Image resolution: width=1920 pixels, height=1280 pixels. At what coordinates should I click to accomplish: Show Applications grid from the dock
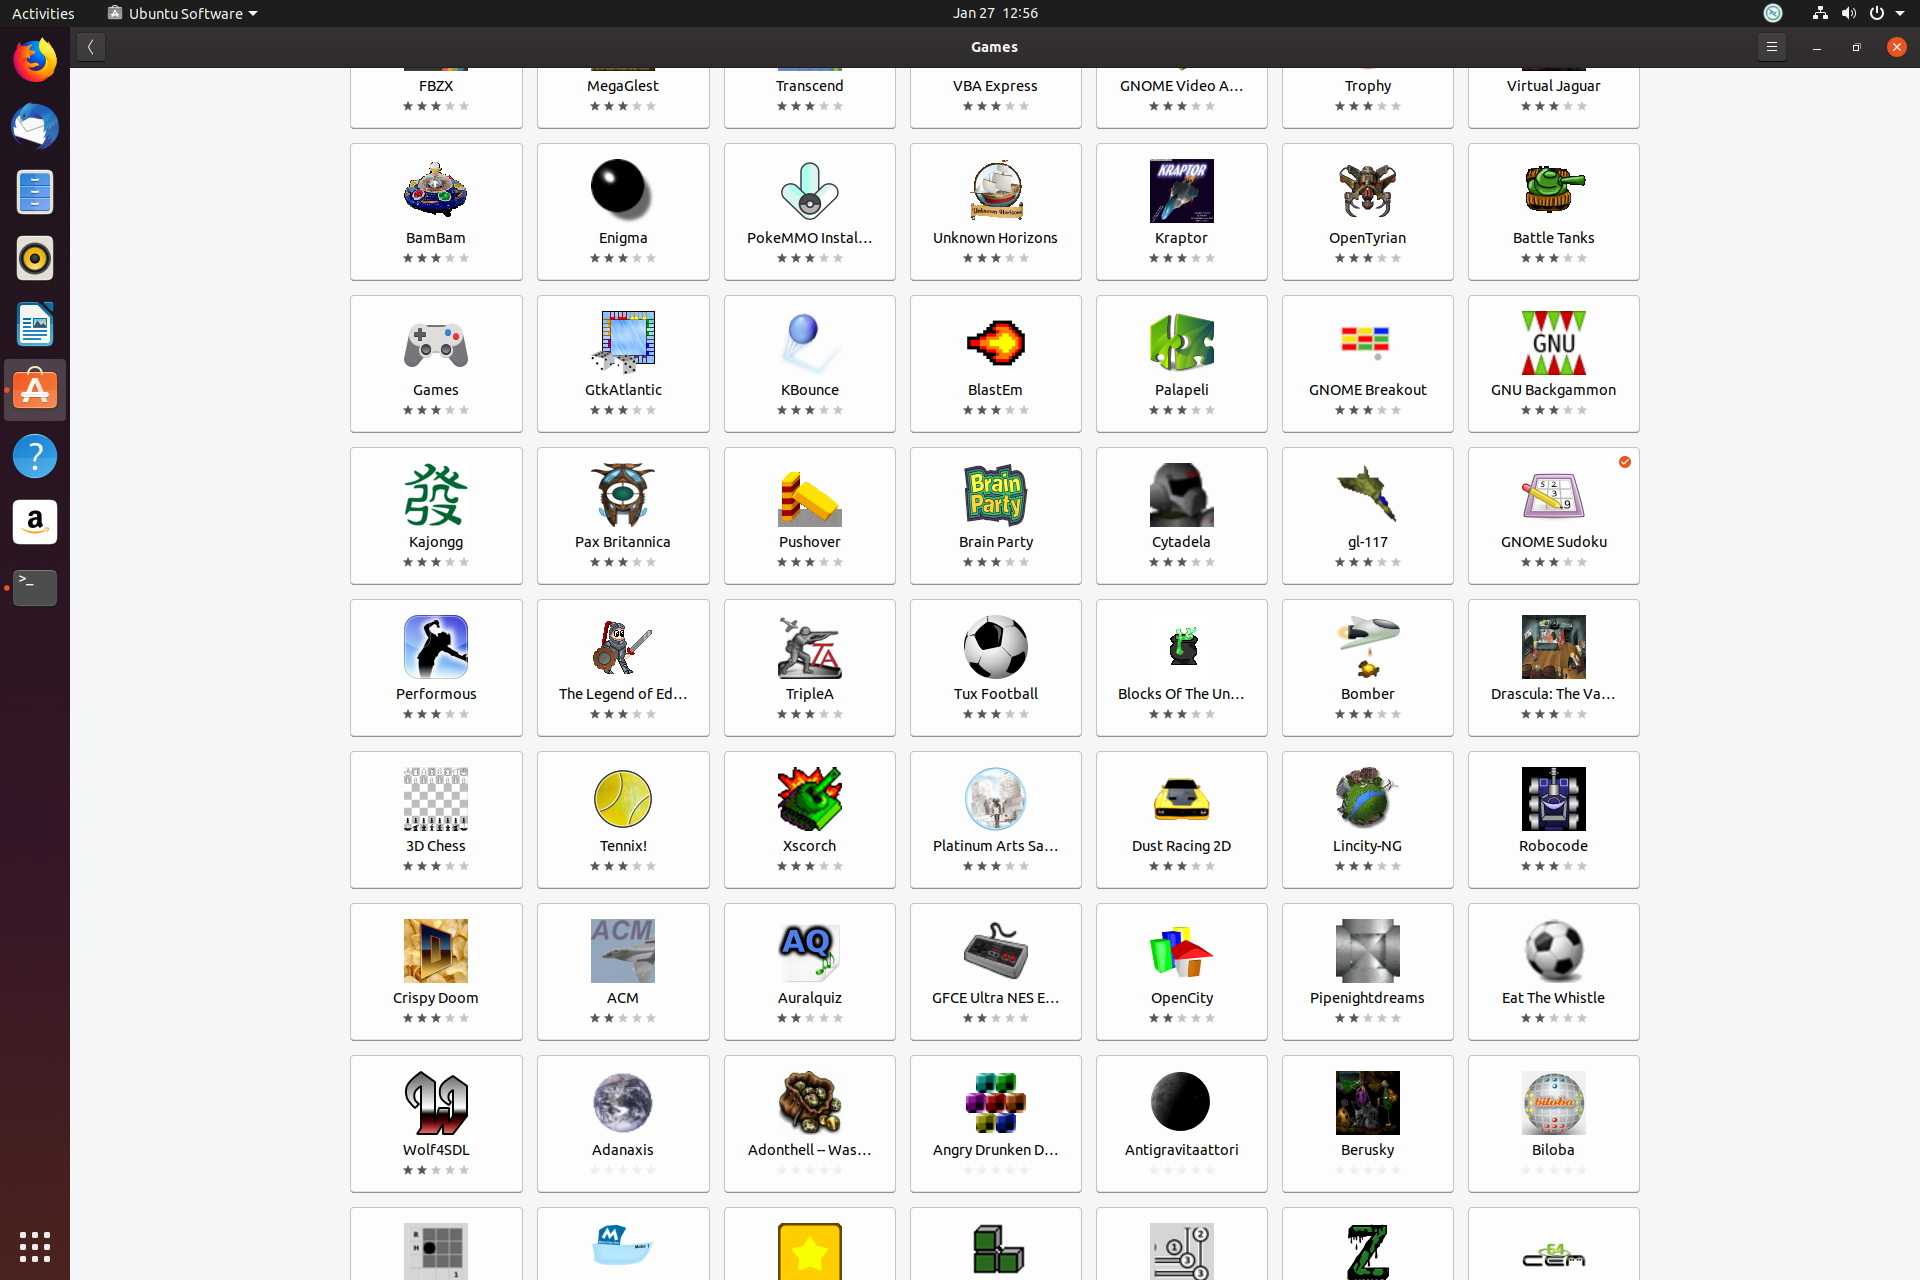(35, 1246)
